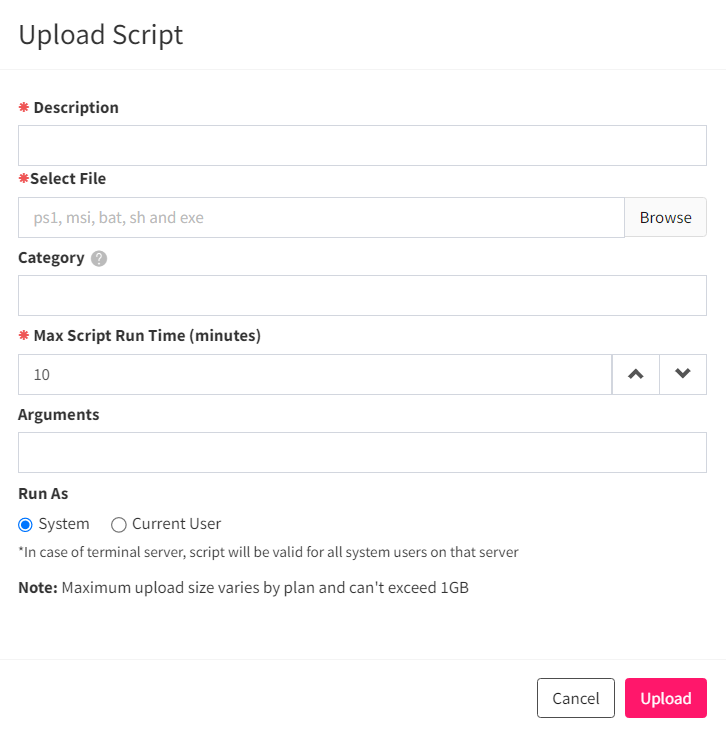This screenshot has width=726, height=736.
Task: Click the Upload Script dialog title
Action: (101, 35)
